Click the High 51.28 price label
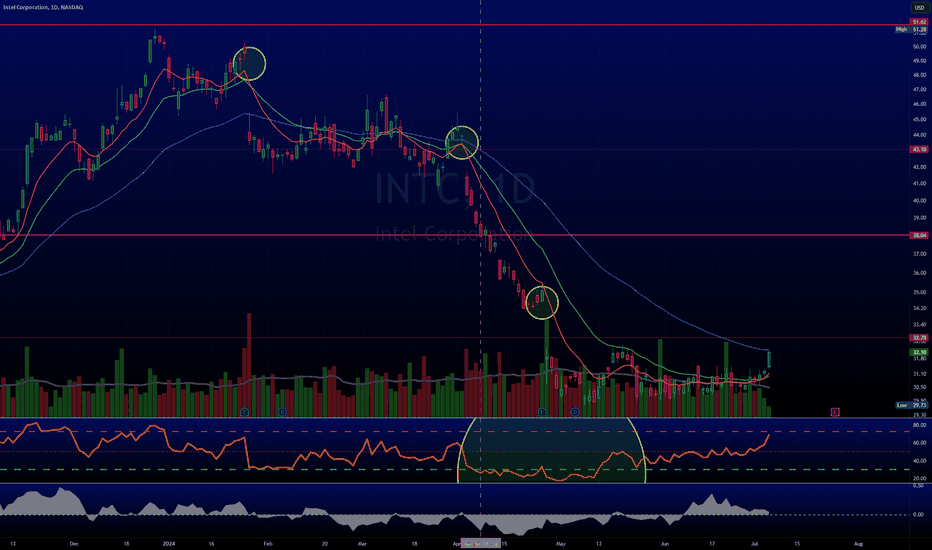The image size is (932, 550). 911,29
